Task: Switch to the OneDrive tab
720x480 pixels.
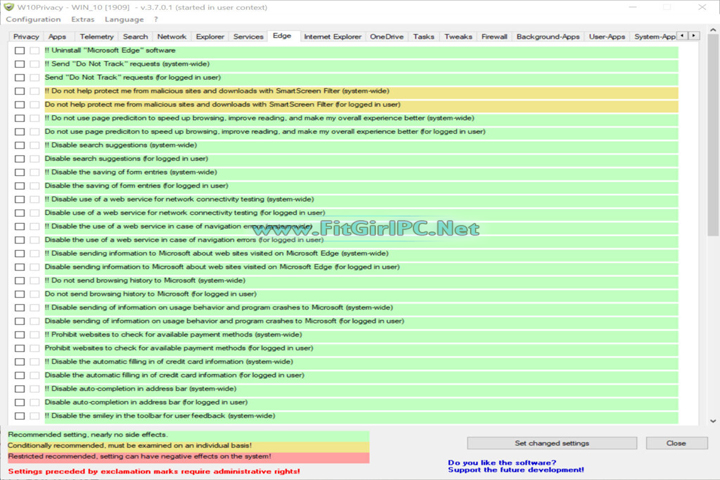Action: (x=386, y=36)
